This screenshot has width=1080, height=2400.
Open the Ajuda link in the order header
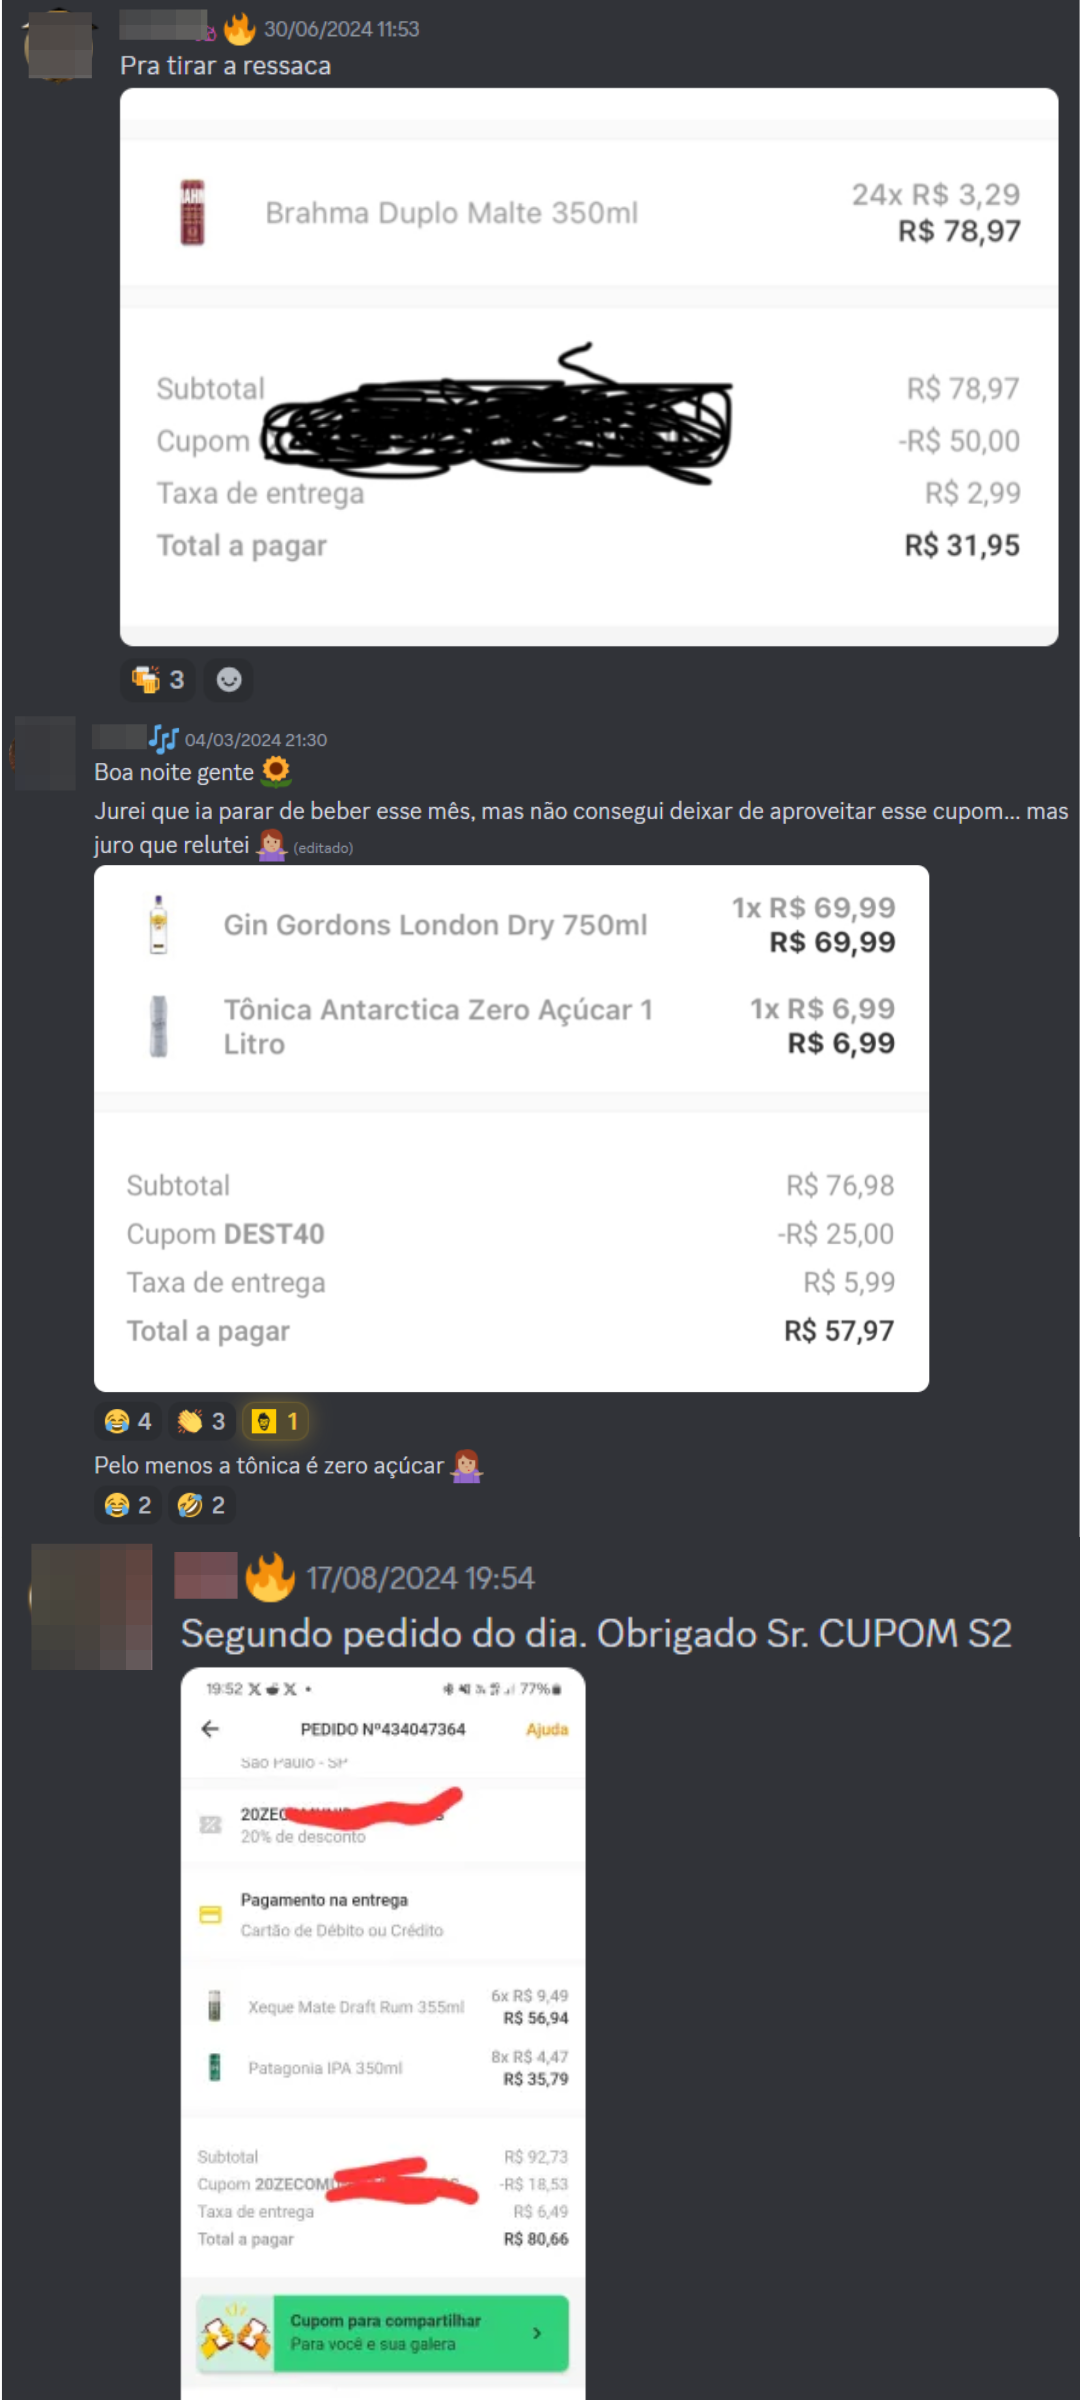coord(547,1729)
